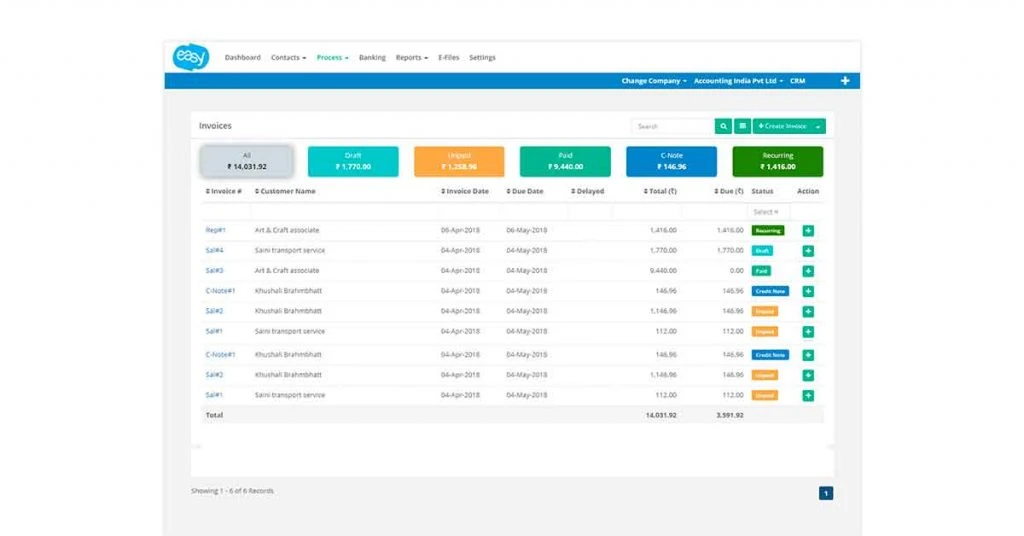The height and width of the screenshot is (536, 1024).
Task: Click Saini transport service in Sal#4 row
Action: [x=289, y=251]
